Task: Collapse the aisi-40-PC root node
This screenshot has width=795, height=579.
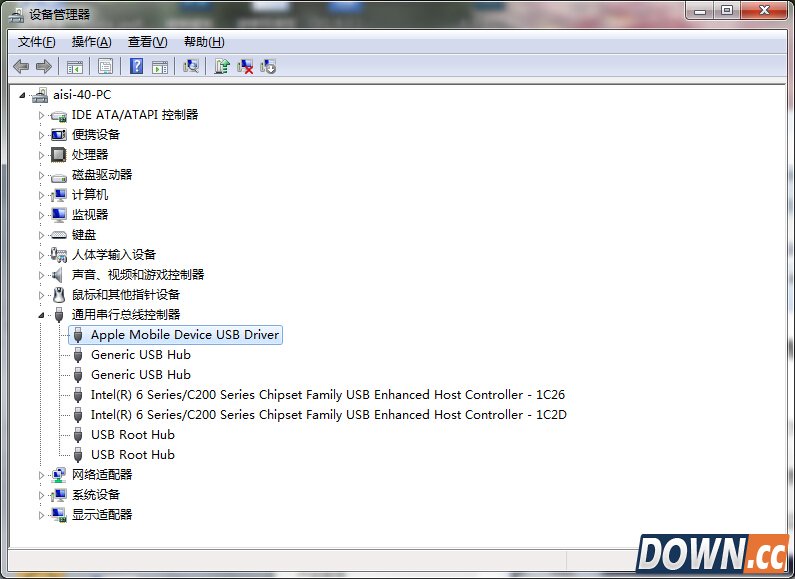Action: pos(24,95)
